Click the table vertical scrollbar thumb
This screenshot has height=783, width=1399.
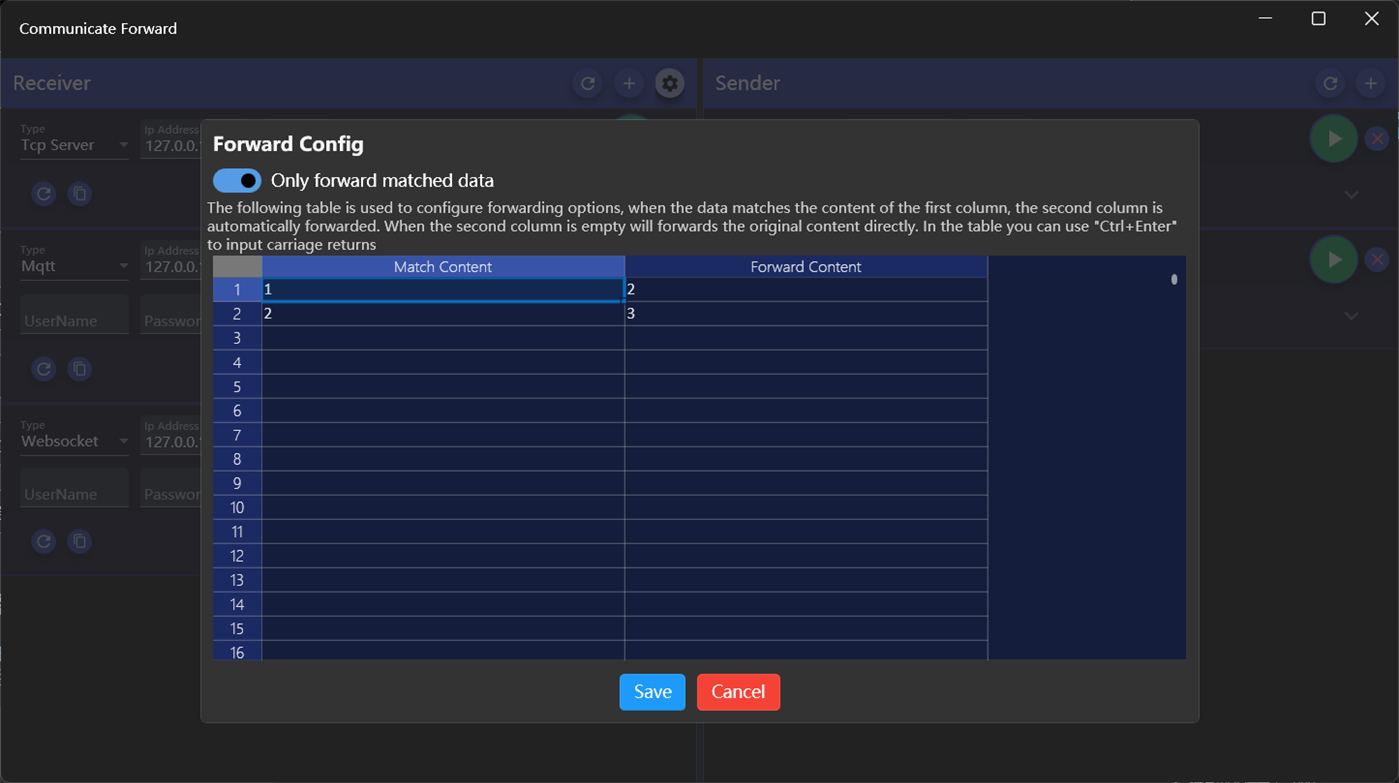coord(1174,279)
